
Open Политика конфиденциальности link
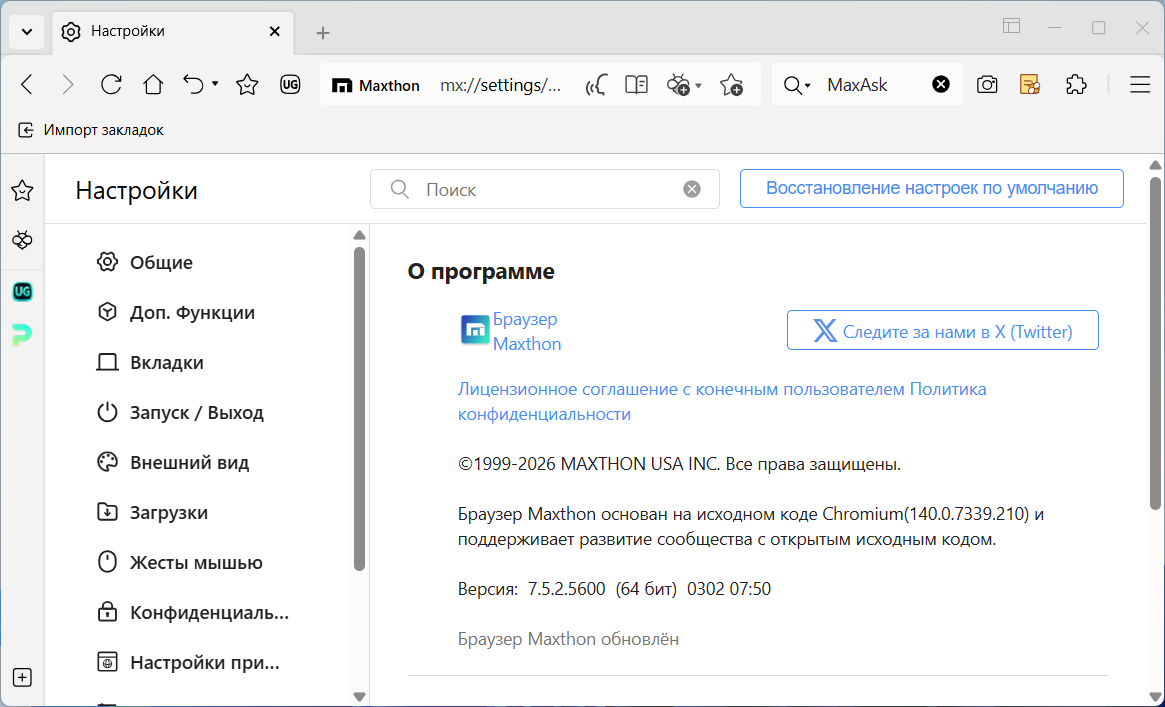click(722, 402)
